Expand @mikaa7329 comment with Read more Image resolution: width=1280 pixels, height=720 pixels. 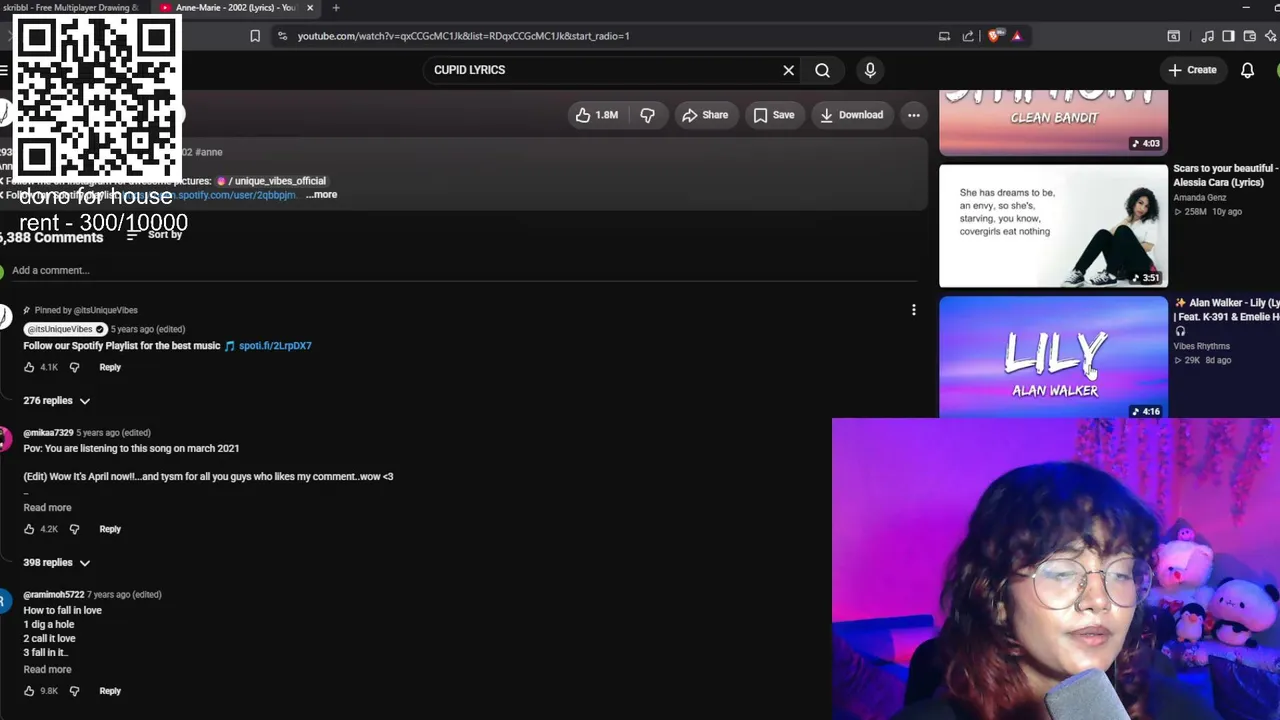click(x=47, y=508)
